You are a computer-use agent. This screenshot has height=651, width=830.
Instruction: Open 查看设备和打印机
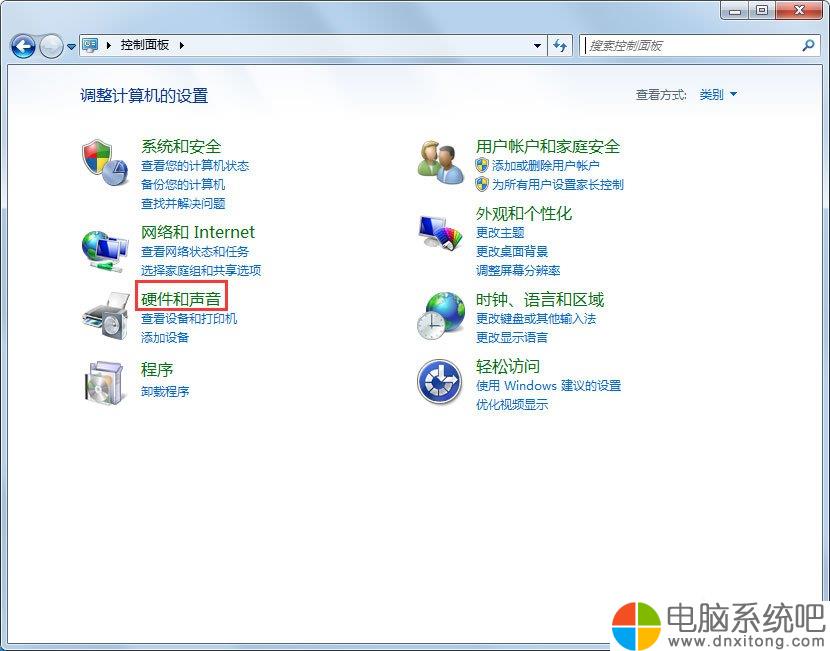pyautogui.click(x=189, y=319)
